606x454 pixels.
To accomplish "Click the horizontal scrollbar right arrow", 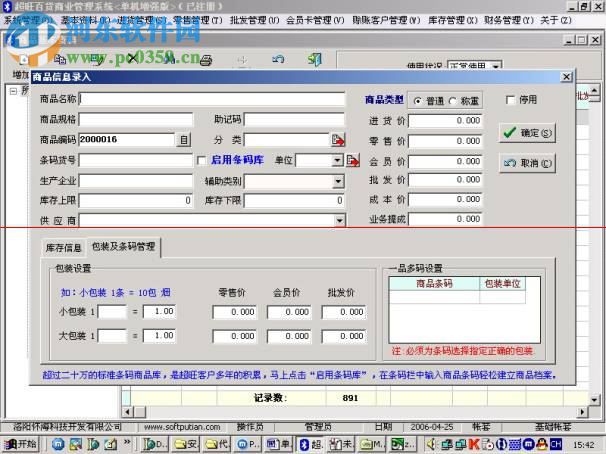I will coord(582,412).
